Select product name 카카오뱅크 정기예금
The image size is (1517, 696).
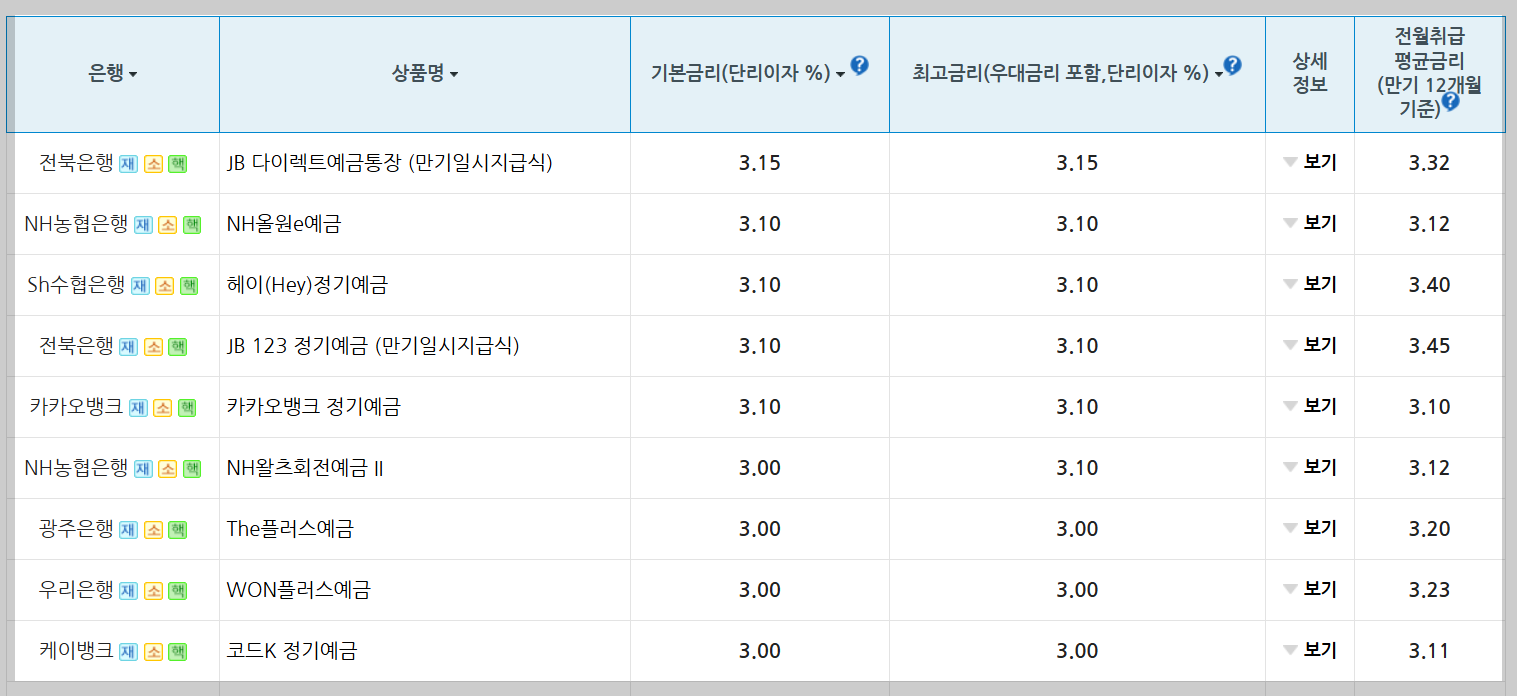314,407
